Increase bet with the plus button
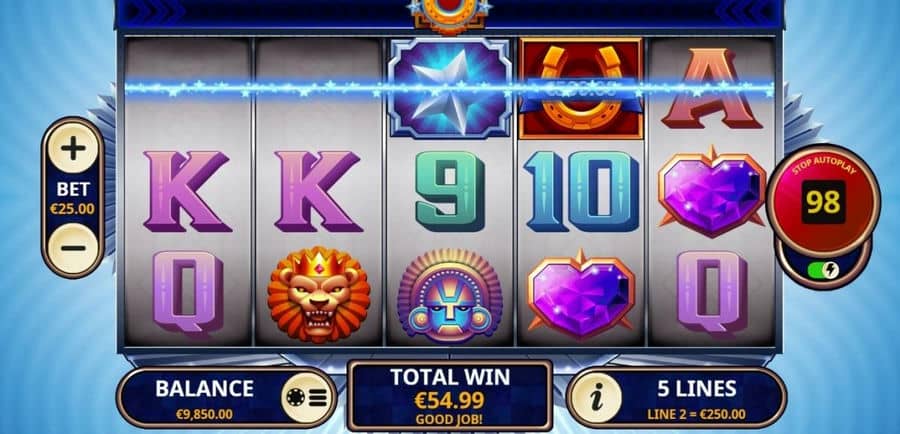Viewport: 900px width, 434px height. pyautogui.click(x=73, y=149)
